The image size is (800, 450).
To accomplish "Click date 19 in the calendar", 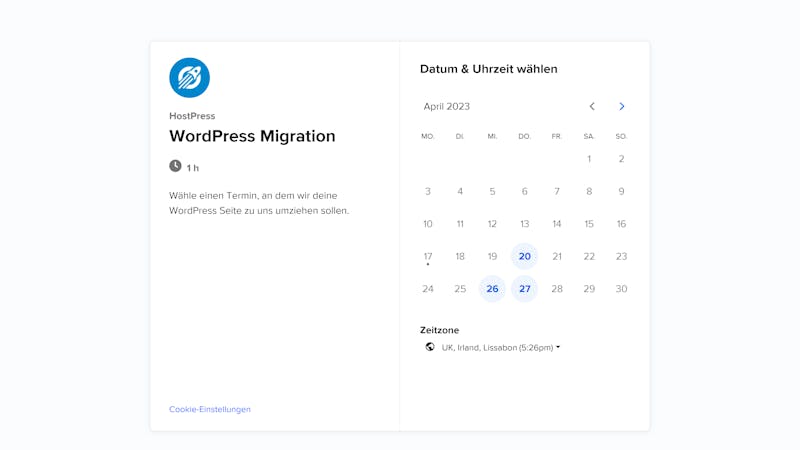I will [492, 256].
